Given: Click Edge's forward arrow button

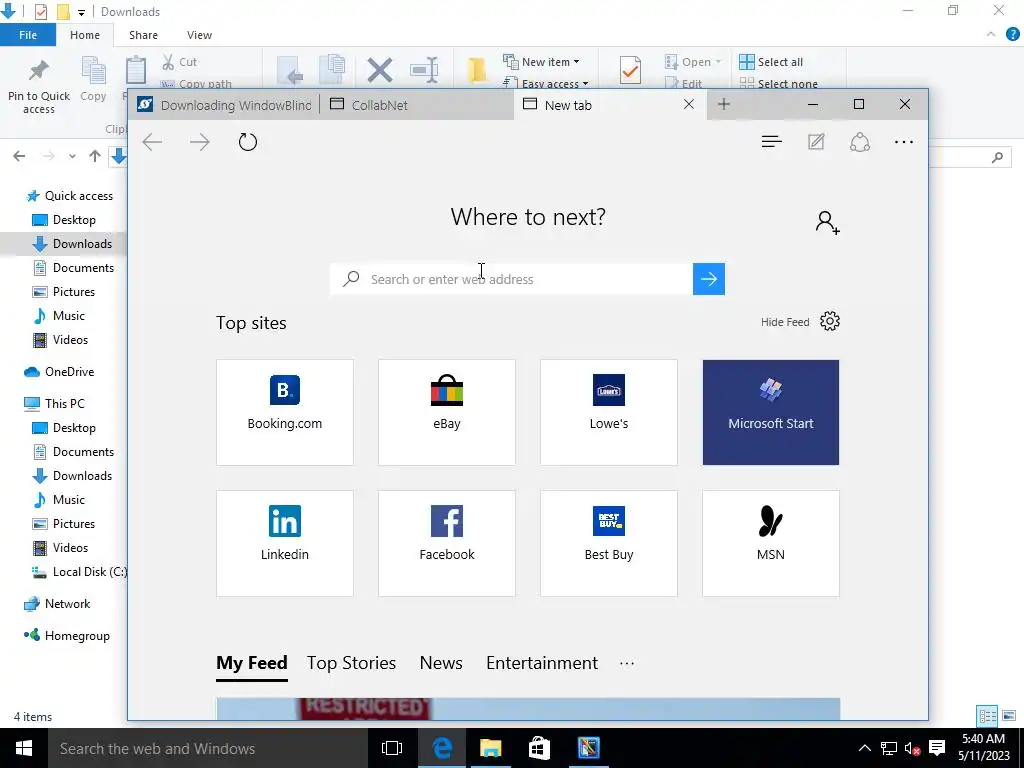Looking at the screenshot, I should point(200,142).
